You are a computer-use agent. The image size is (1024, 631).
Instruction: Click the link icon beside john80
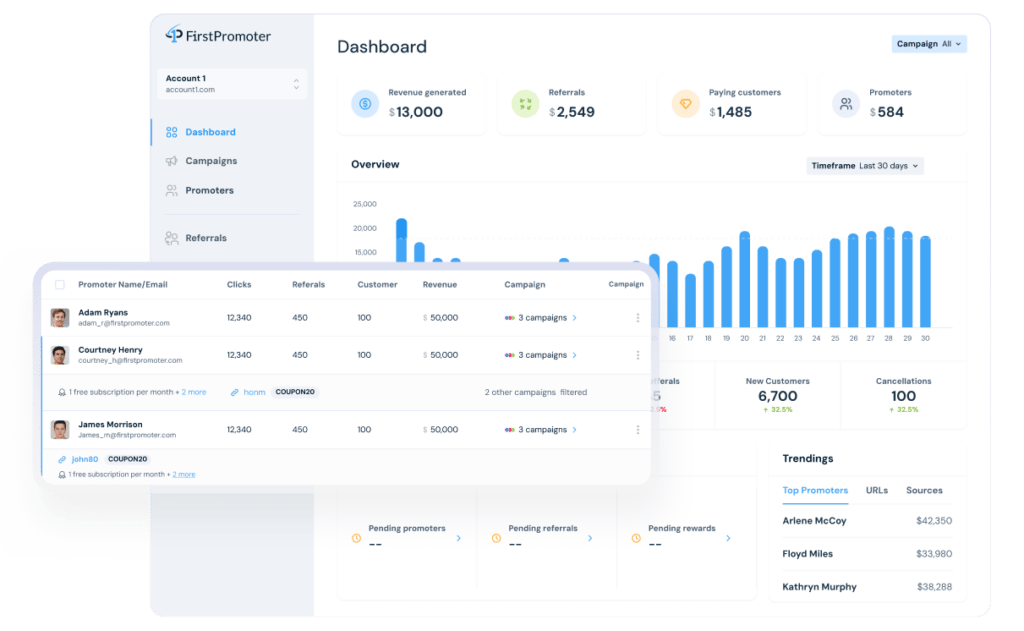point(62,459)
